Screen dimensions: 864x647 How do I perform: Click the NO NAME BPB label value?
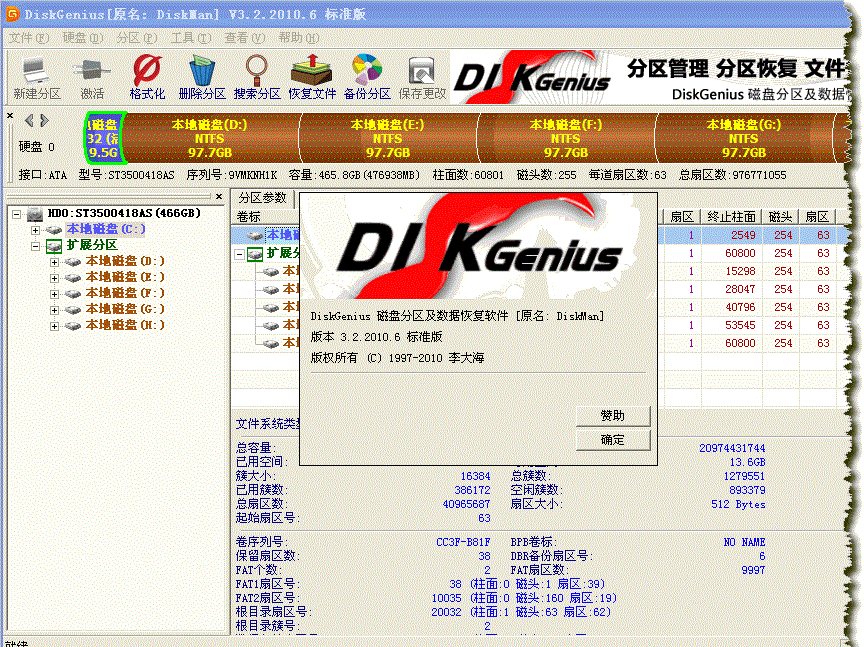pyautogui.click(x=744, y=542)
